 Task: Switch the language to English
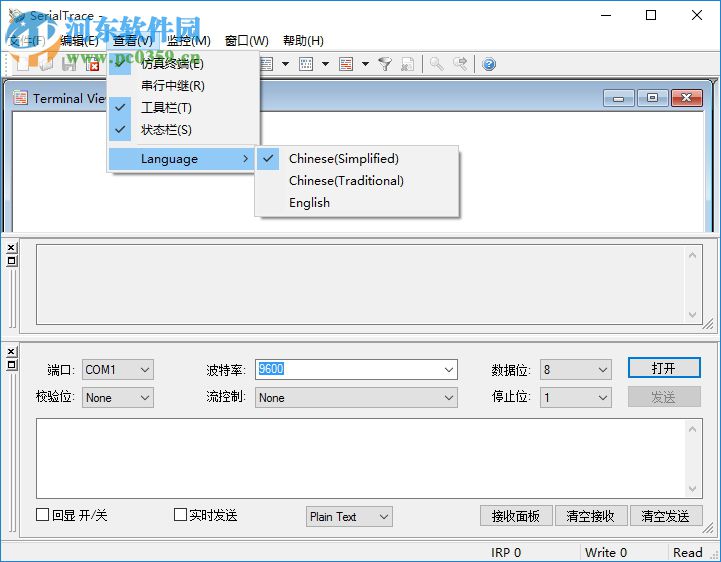pos(357,203)
